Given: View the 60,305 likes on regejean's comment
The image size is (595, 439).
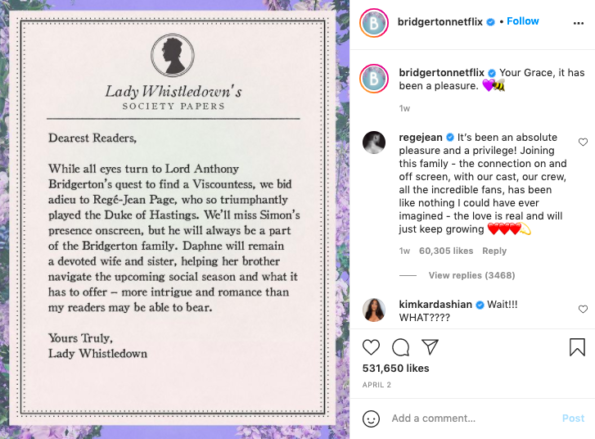Looking at the screenshot, I should click(x=446, y=251).
